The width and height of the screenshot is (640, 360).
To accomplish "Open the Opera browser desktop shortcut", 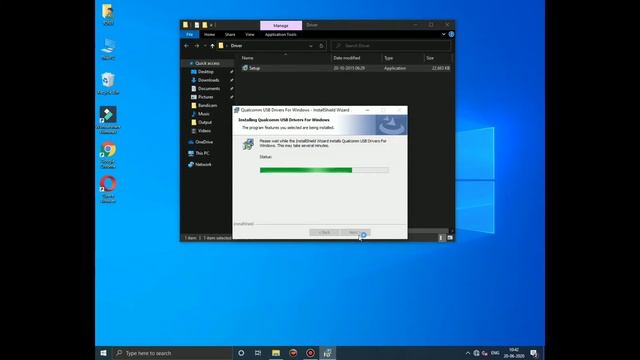I will click(108, 189).
